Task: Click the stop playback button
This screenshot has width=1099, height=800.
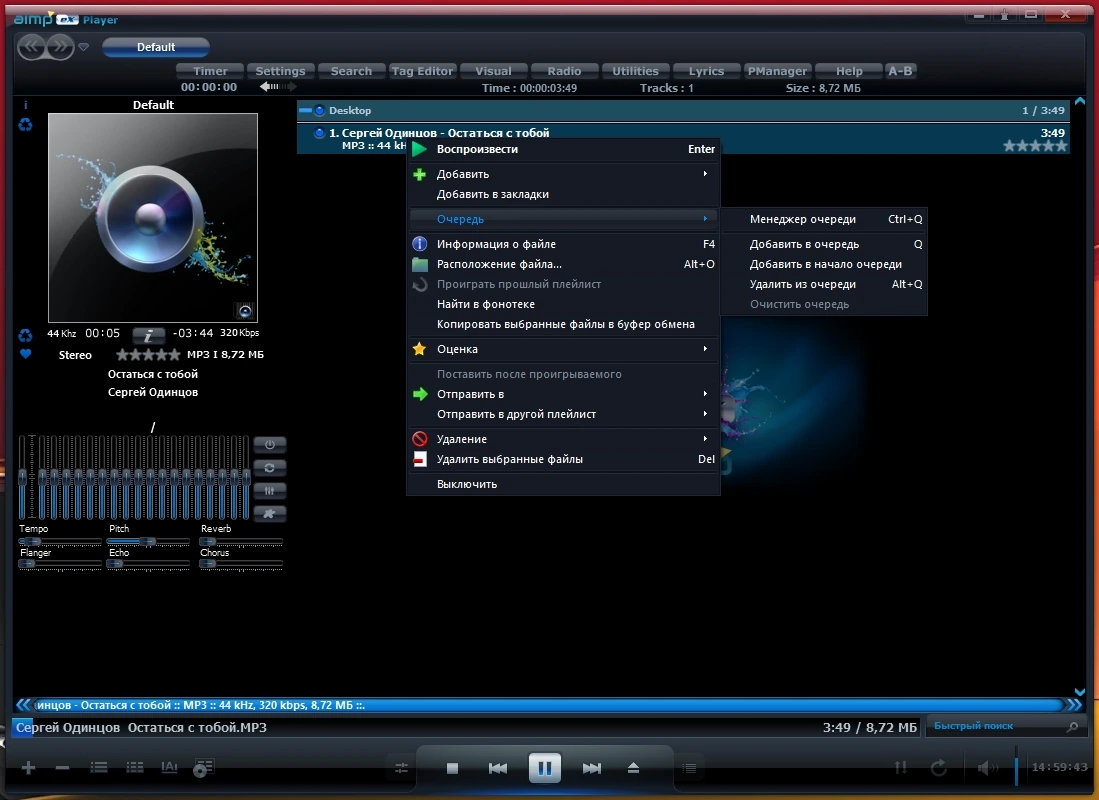Action: click(452, 768)
